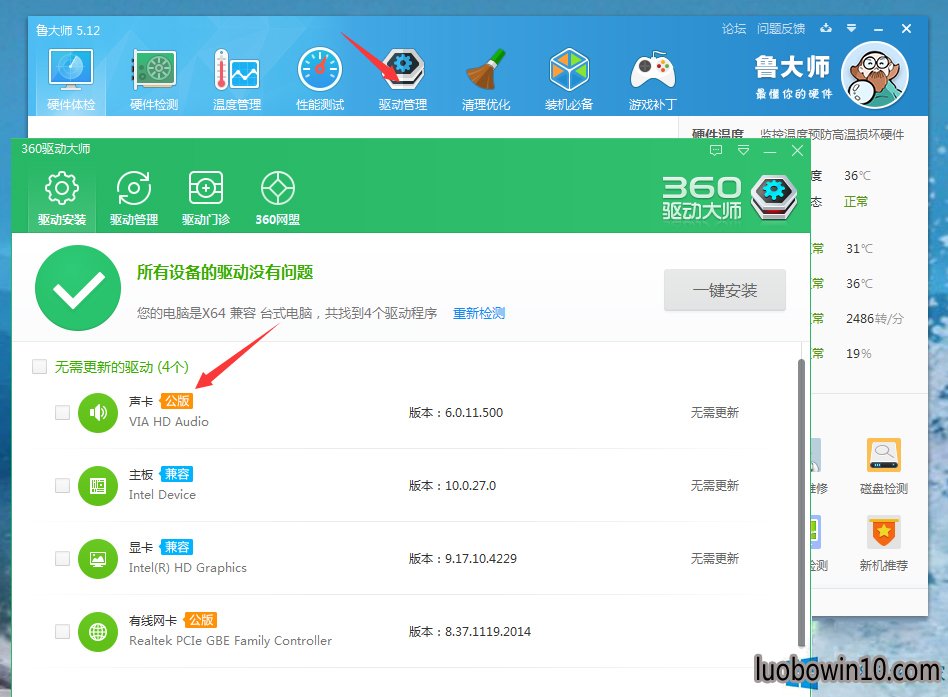Click 无需更新 status for 声卡
The height and width of the screenshot is (697, 948).
tap(715, 413)
